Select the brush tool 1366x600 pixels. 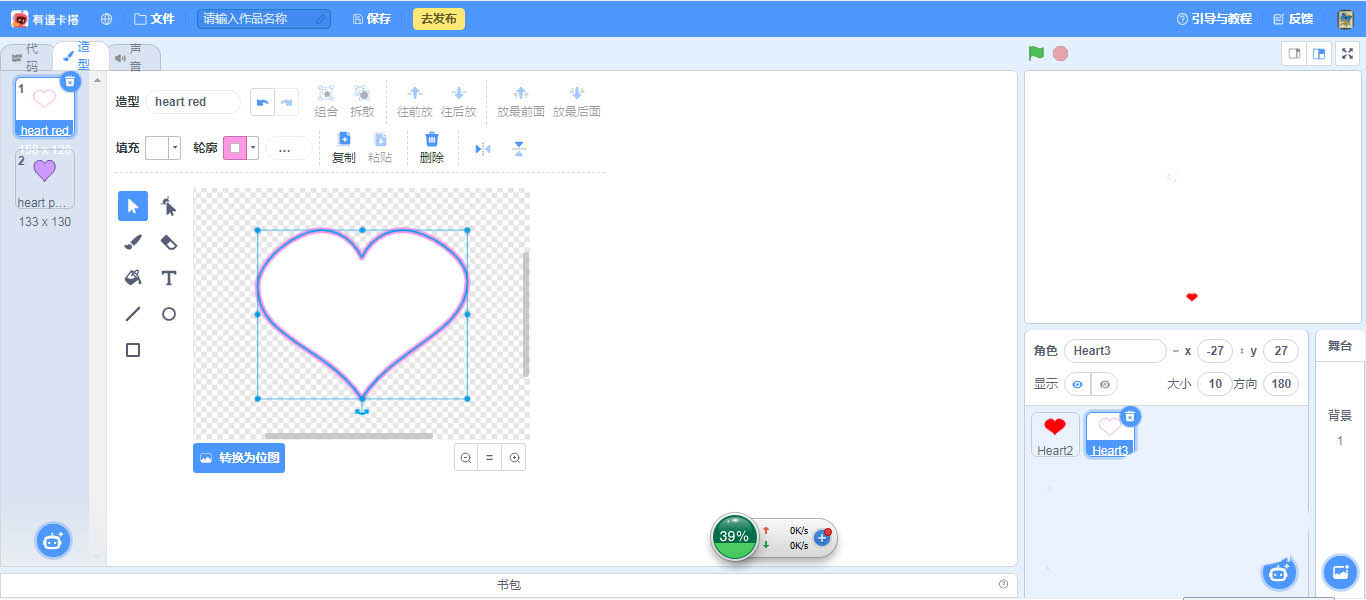click(133, 242)
